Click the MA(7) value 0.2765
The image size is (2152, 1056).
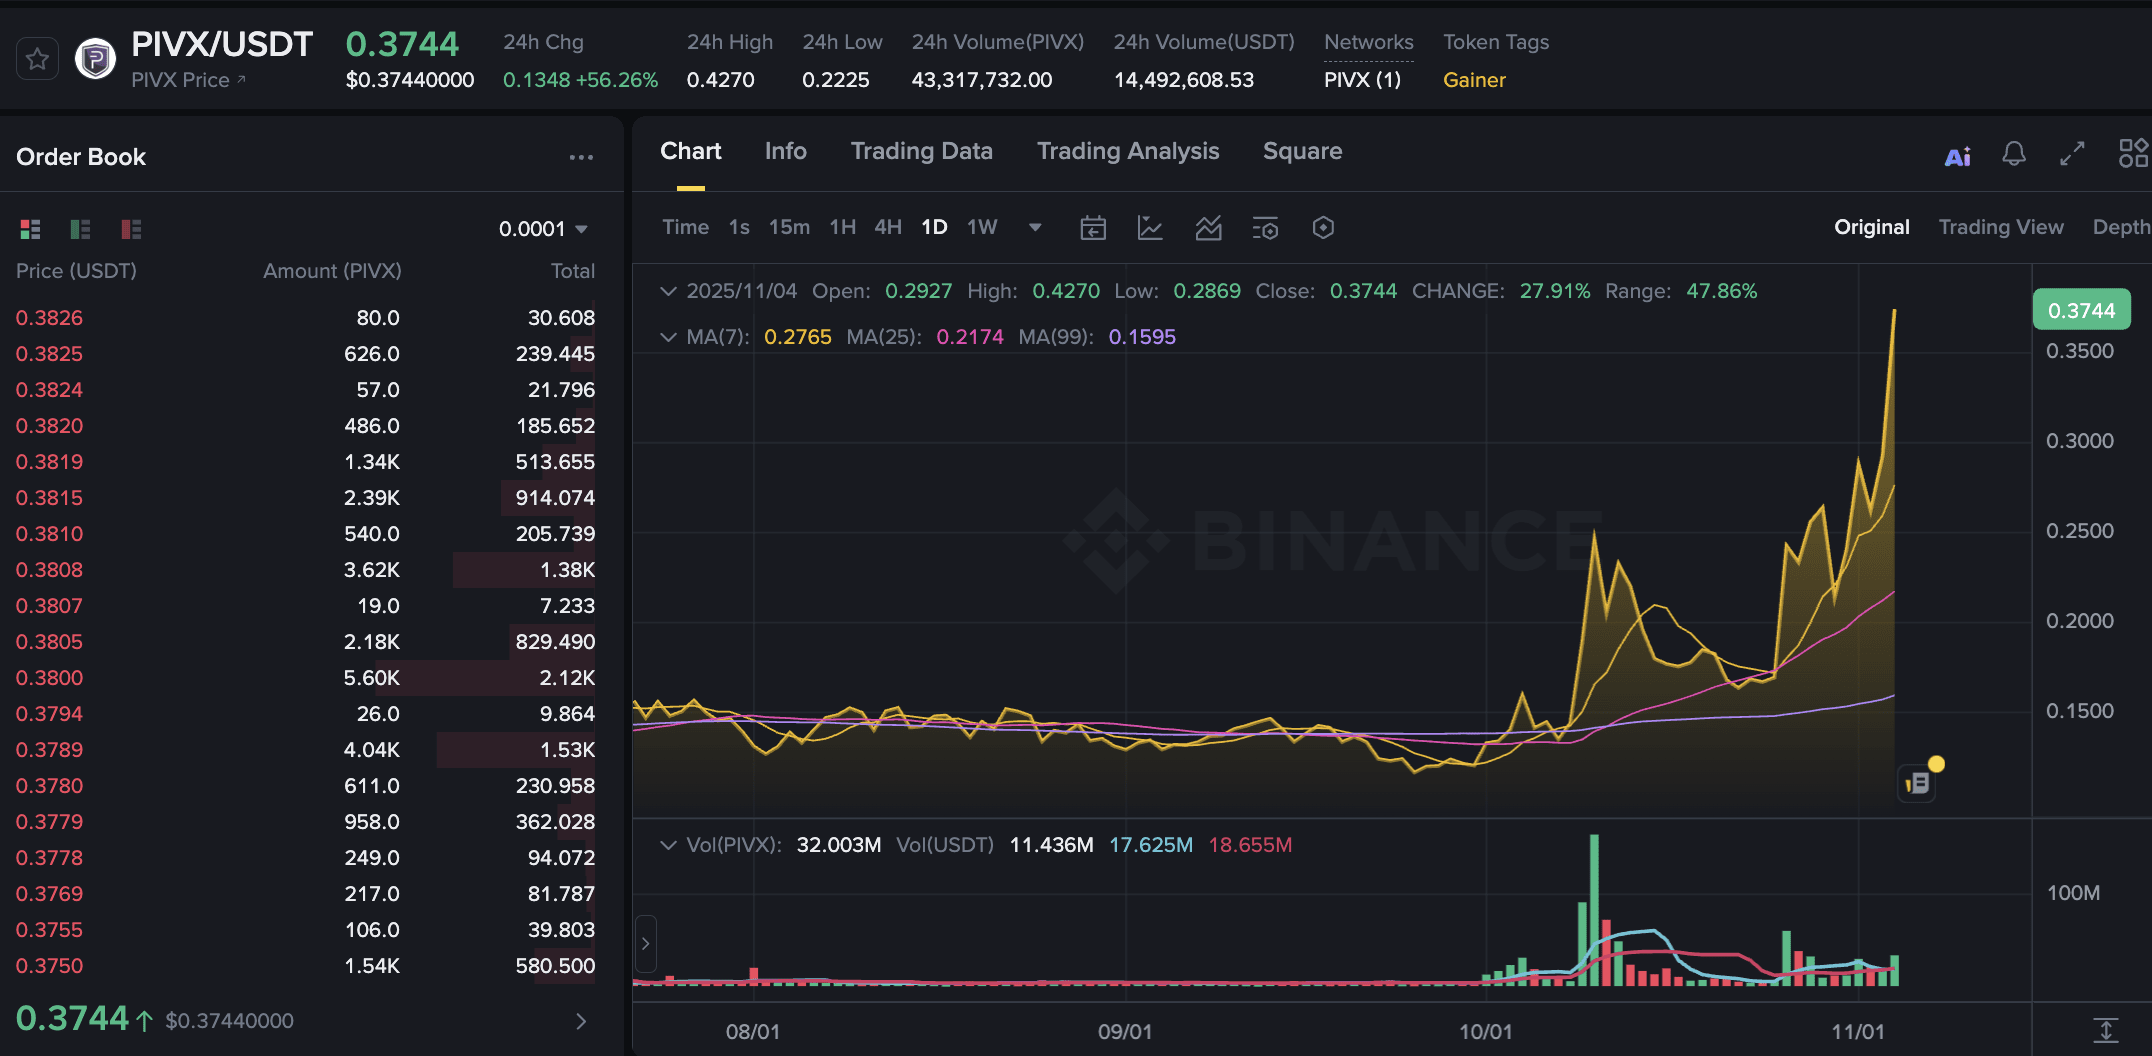tap(798, 337)
